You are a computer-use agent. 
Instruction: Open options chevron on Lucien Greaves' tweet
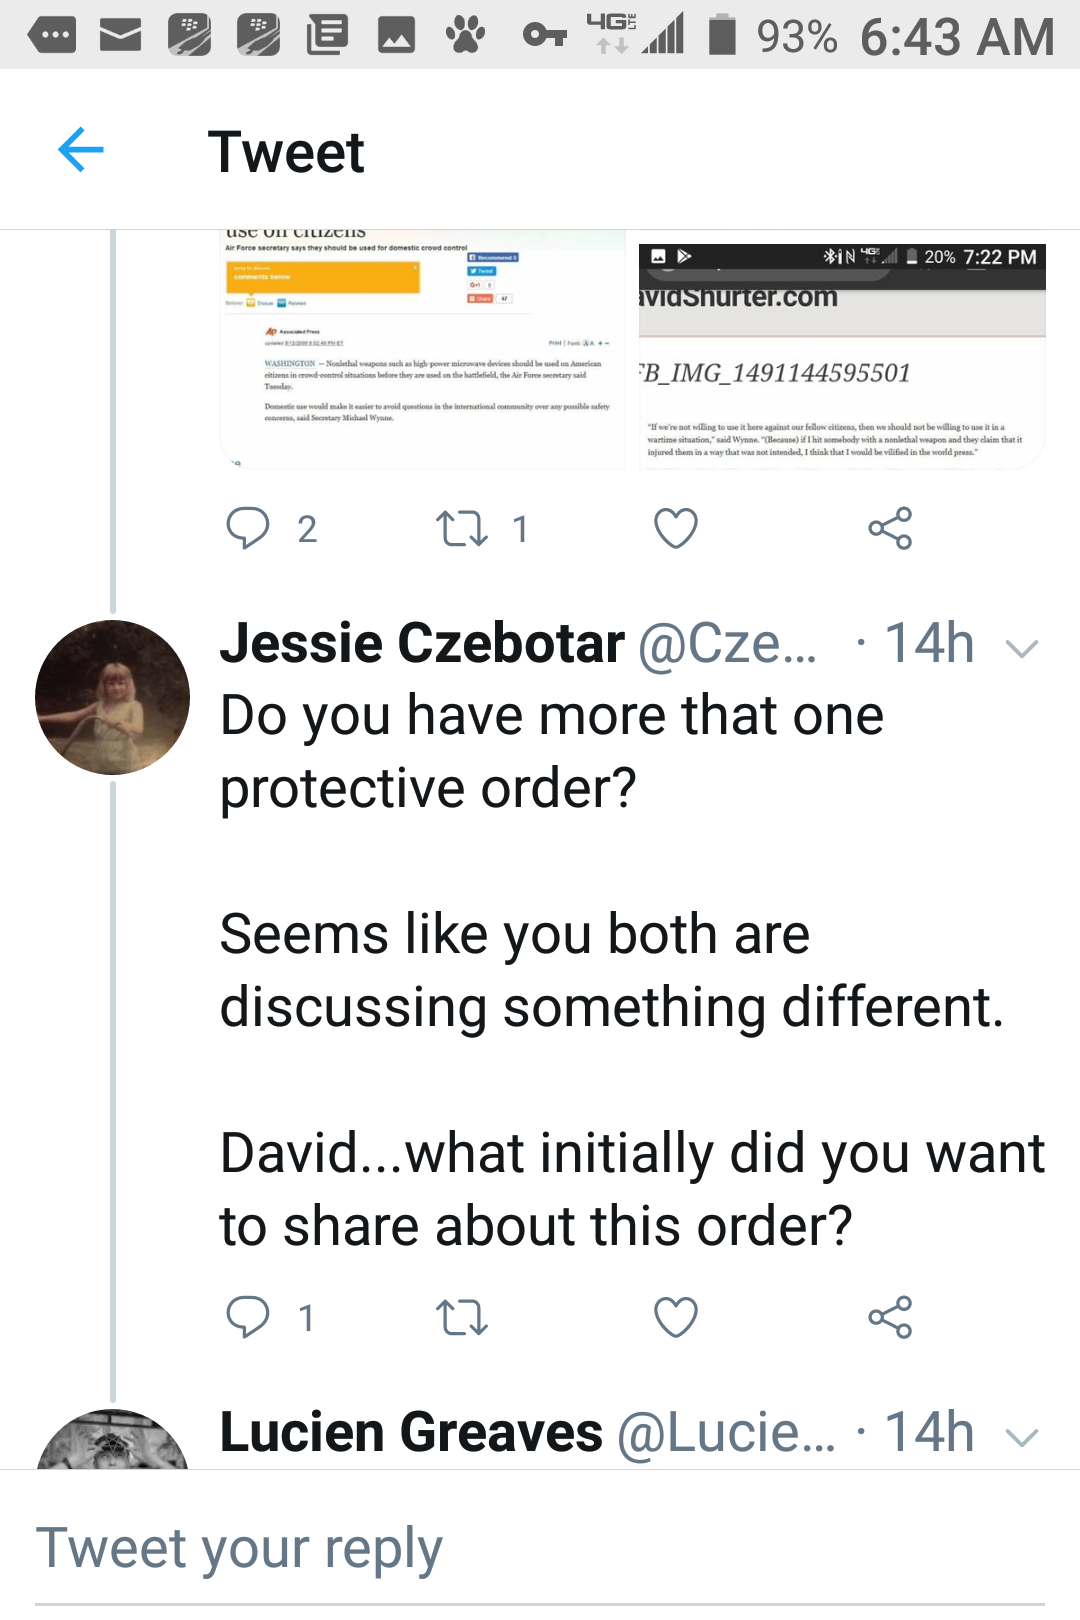[1022, 1438]
